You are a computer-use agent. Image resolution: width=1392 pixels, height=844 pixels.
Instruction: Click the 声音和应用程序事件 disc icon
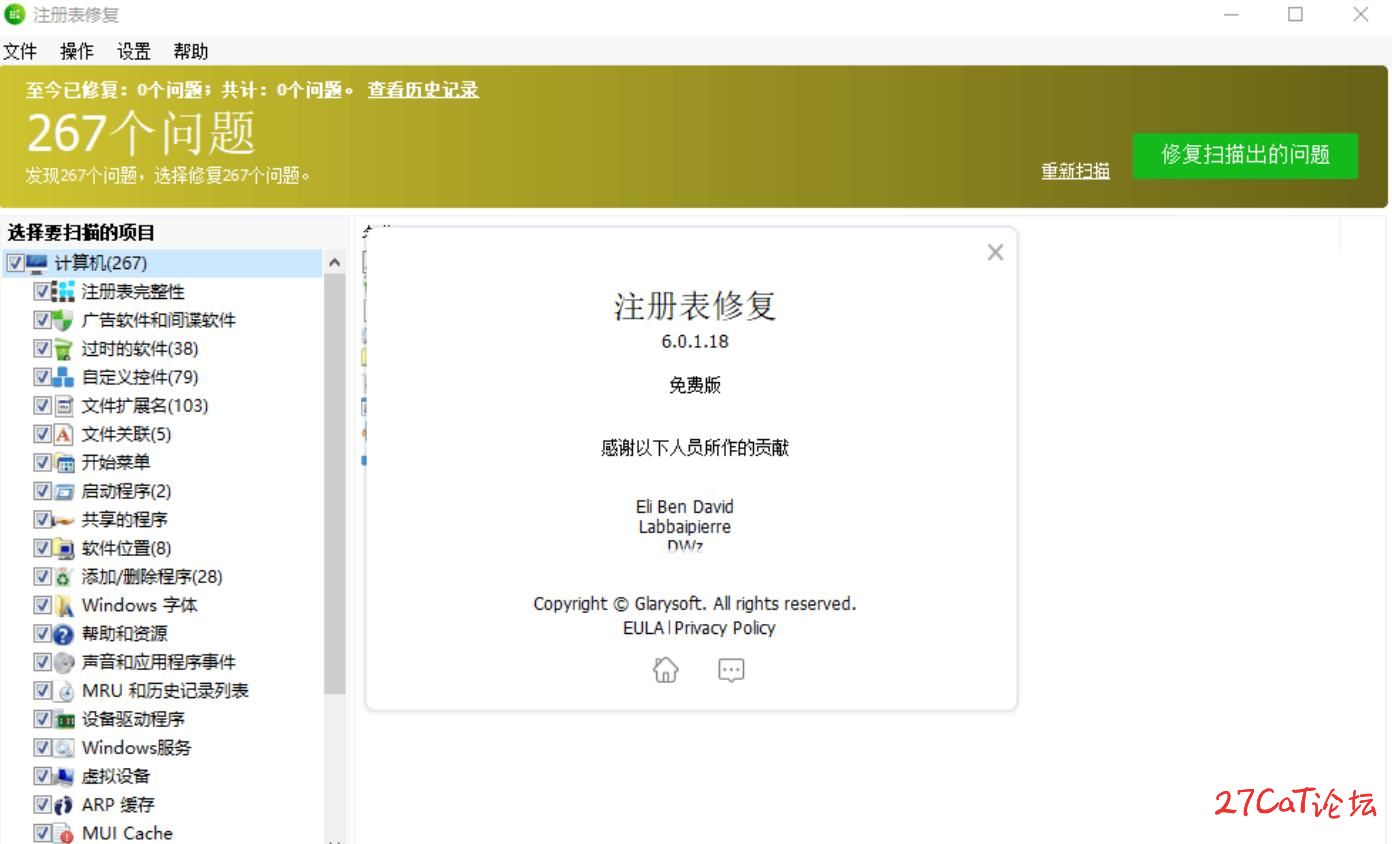tap(63, 662)
